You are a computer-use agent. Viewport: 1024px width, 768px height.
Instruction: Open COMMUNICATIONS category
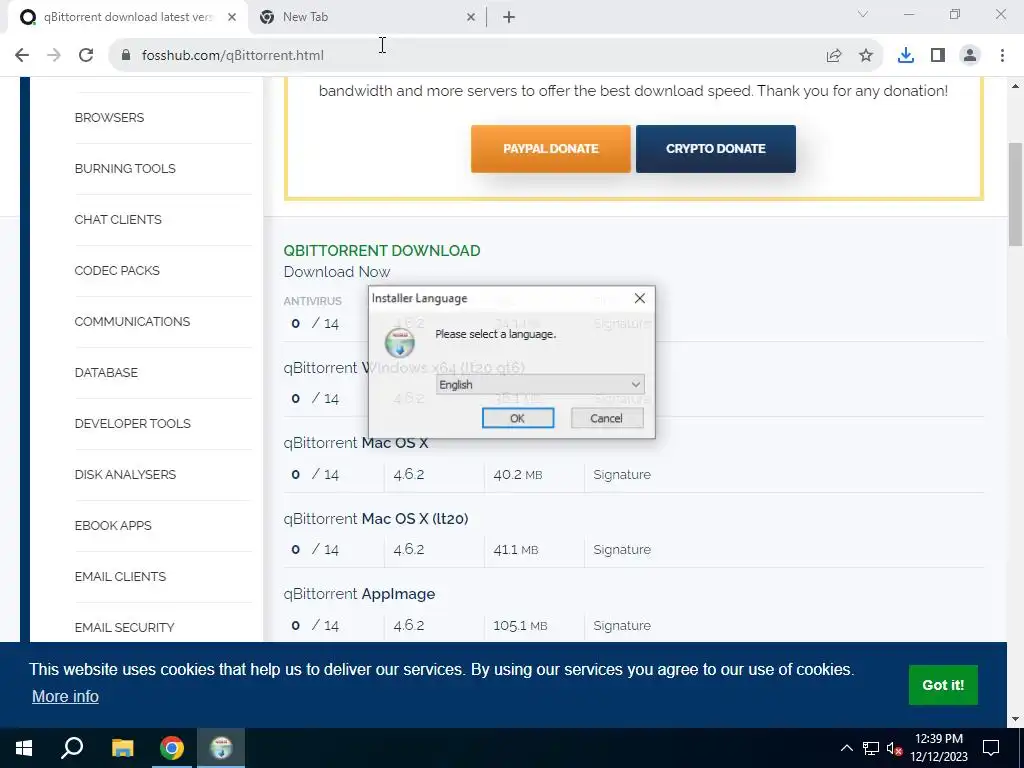[132, 321]
